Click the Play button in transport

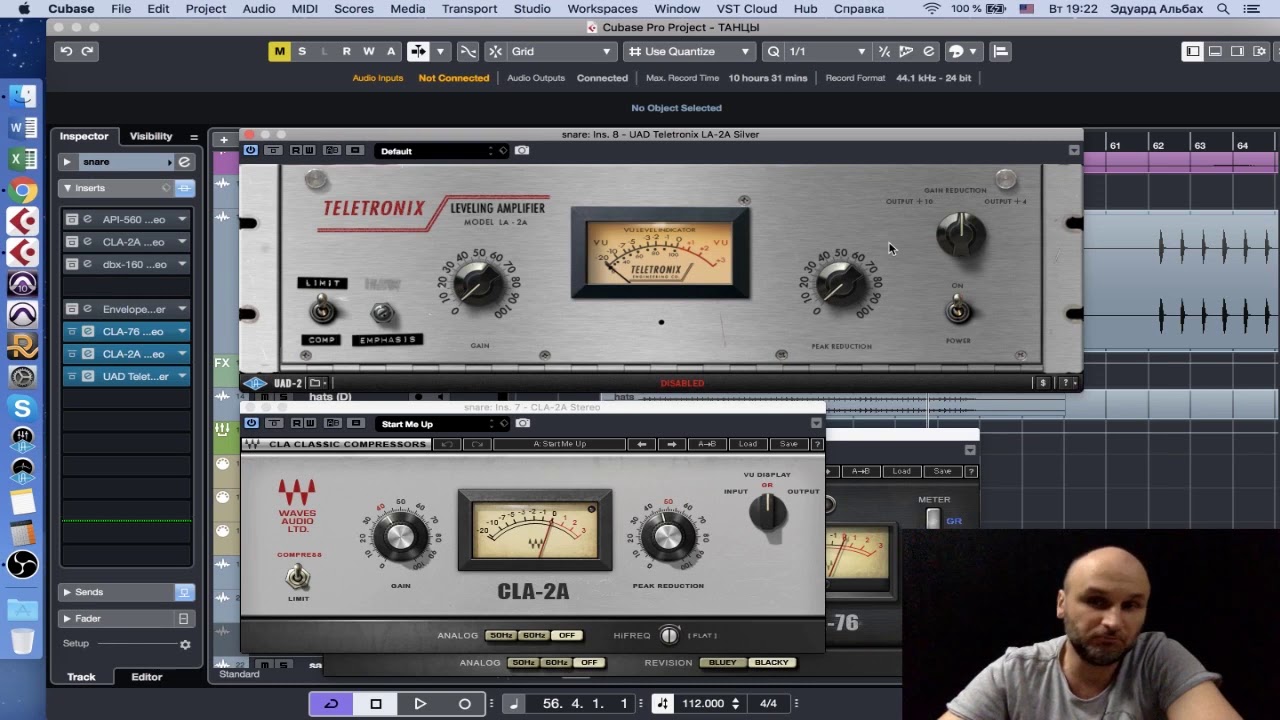[x=420, y=704]
